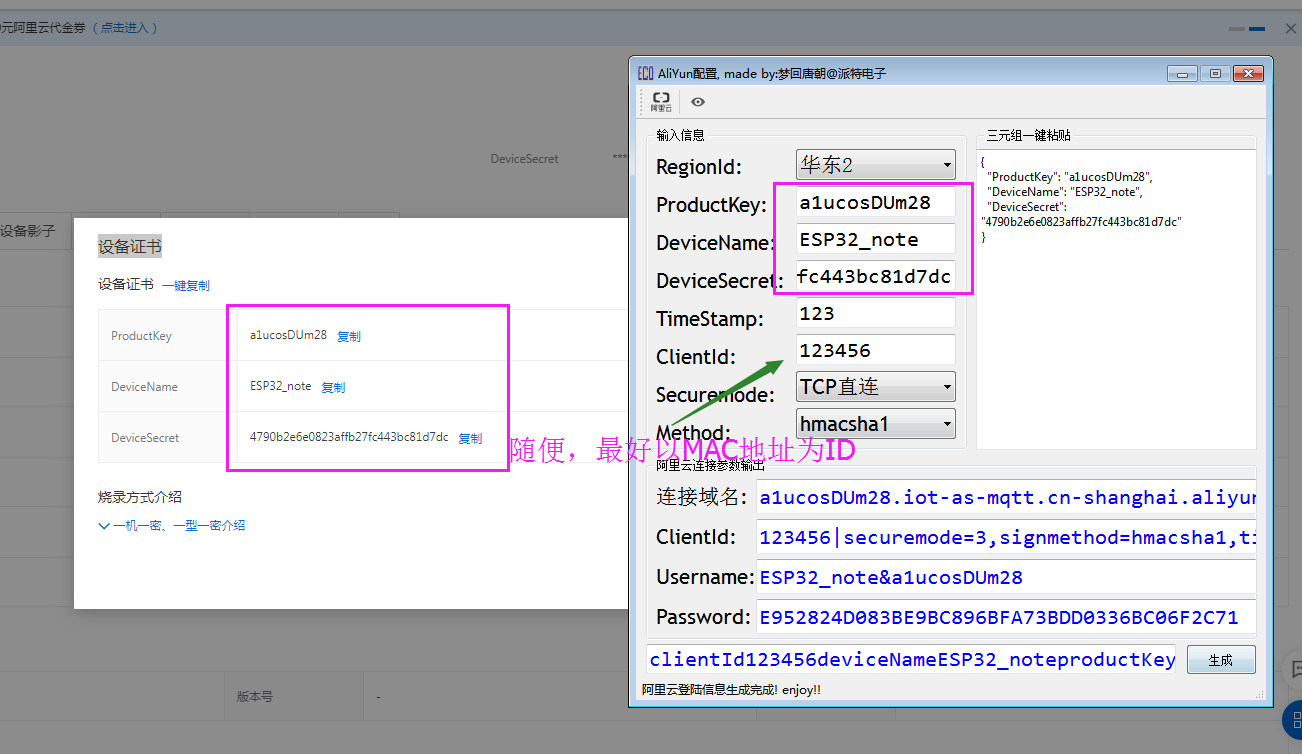Open the Securemode dropdown showing TCP直连

[876, 386]
